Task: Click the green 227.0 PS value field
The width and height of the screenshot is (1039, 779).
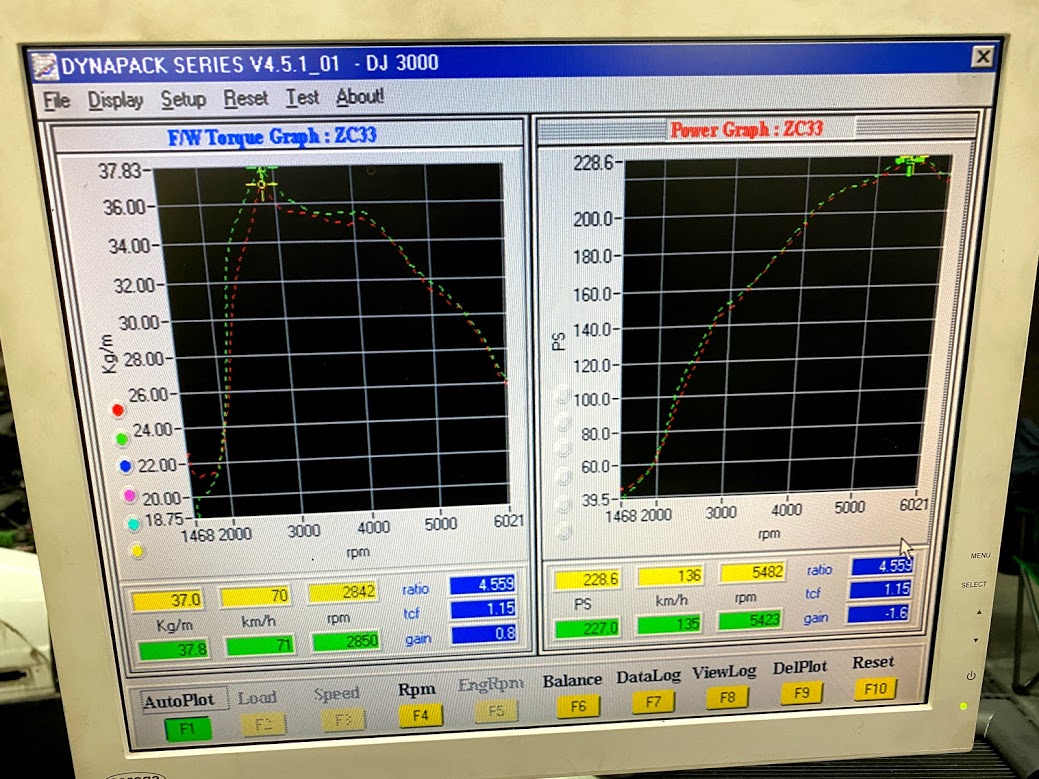Action: point(588,627)
